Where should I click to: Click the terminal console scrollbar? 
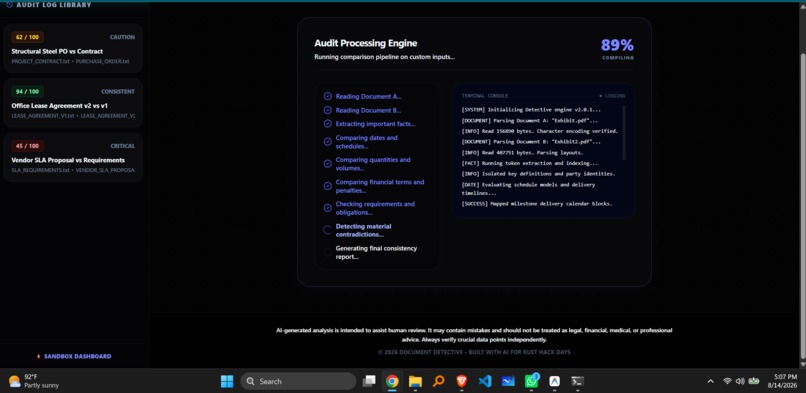(624, 133)
